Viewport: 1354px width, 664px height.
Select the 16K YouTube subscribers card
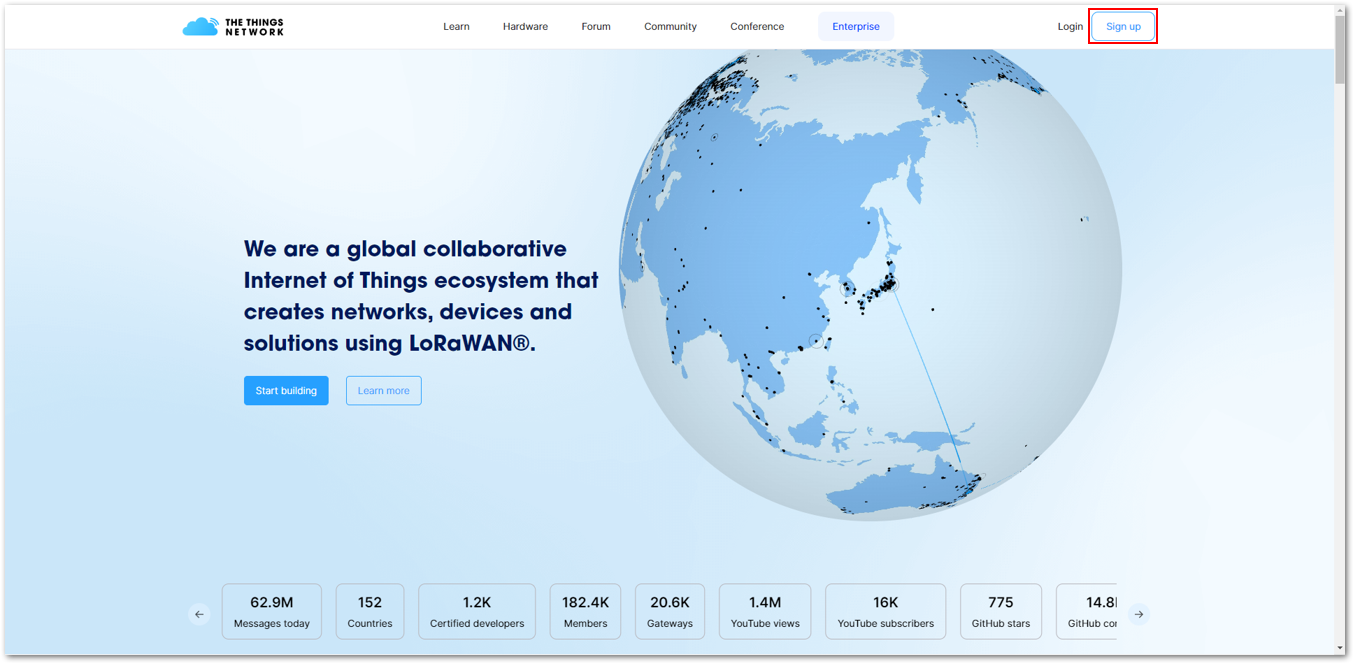885,612
